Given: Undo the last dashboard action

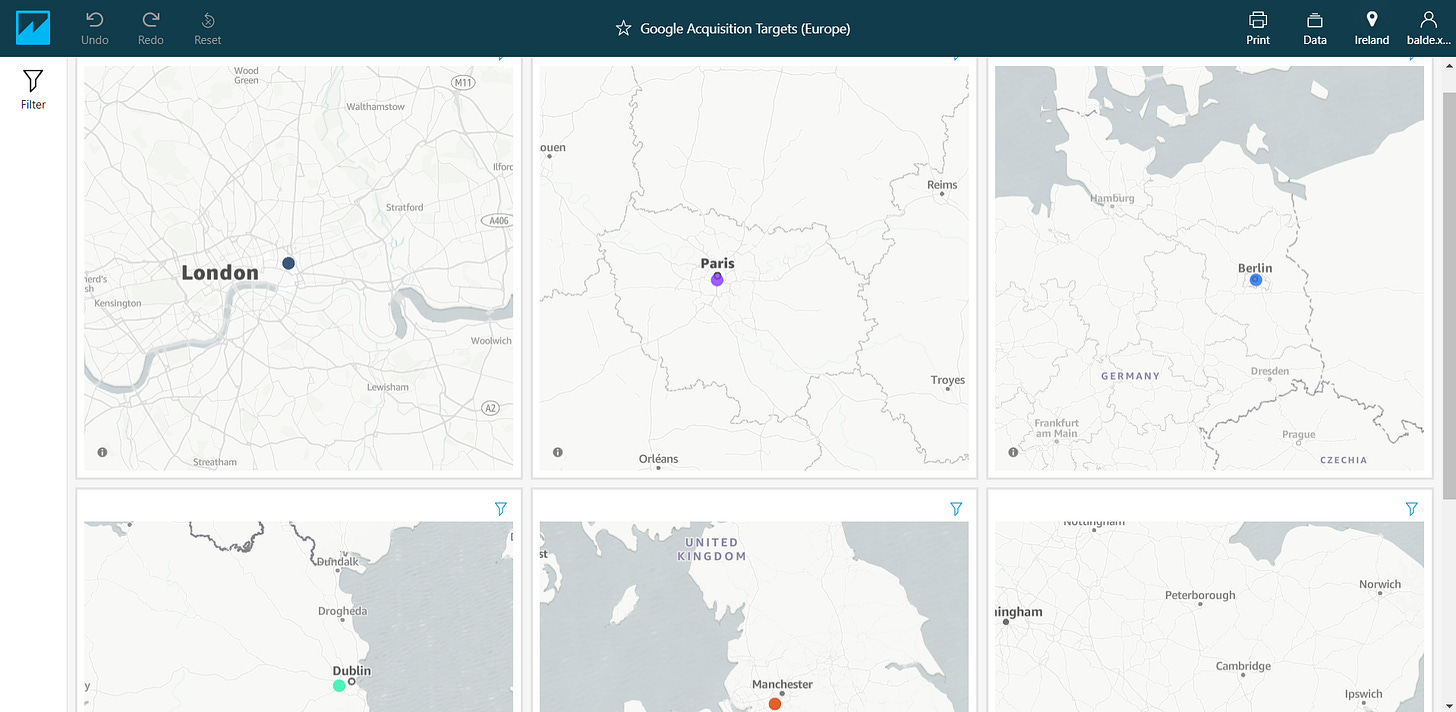Looking at the screenshot, I should (x=95, y=28).
